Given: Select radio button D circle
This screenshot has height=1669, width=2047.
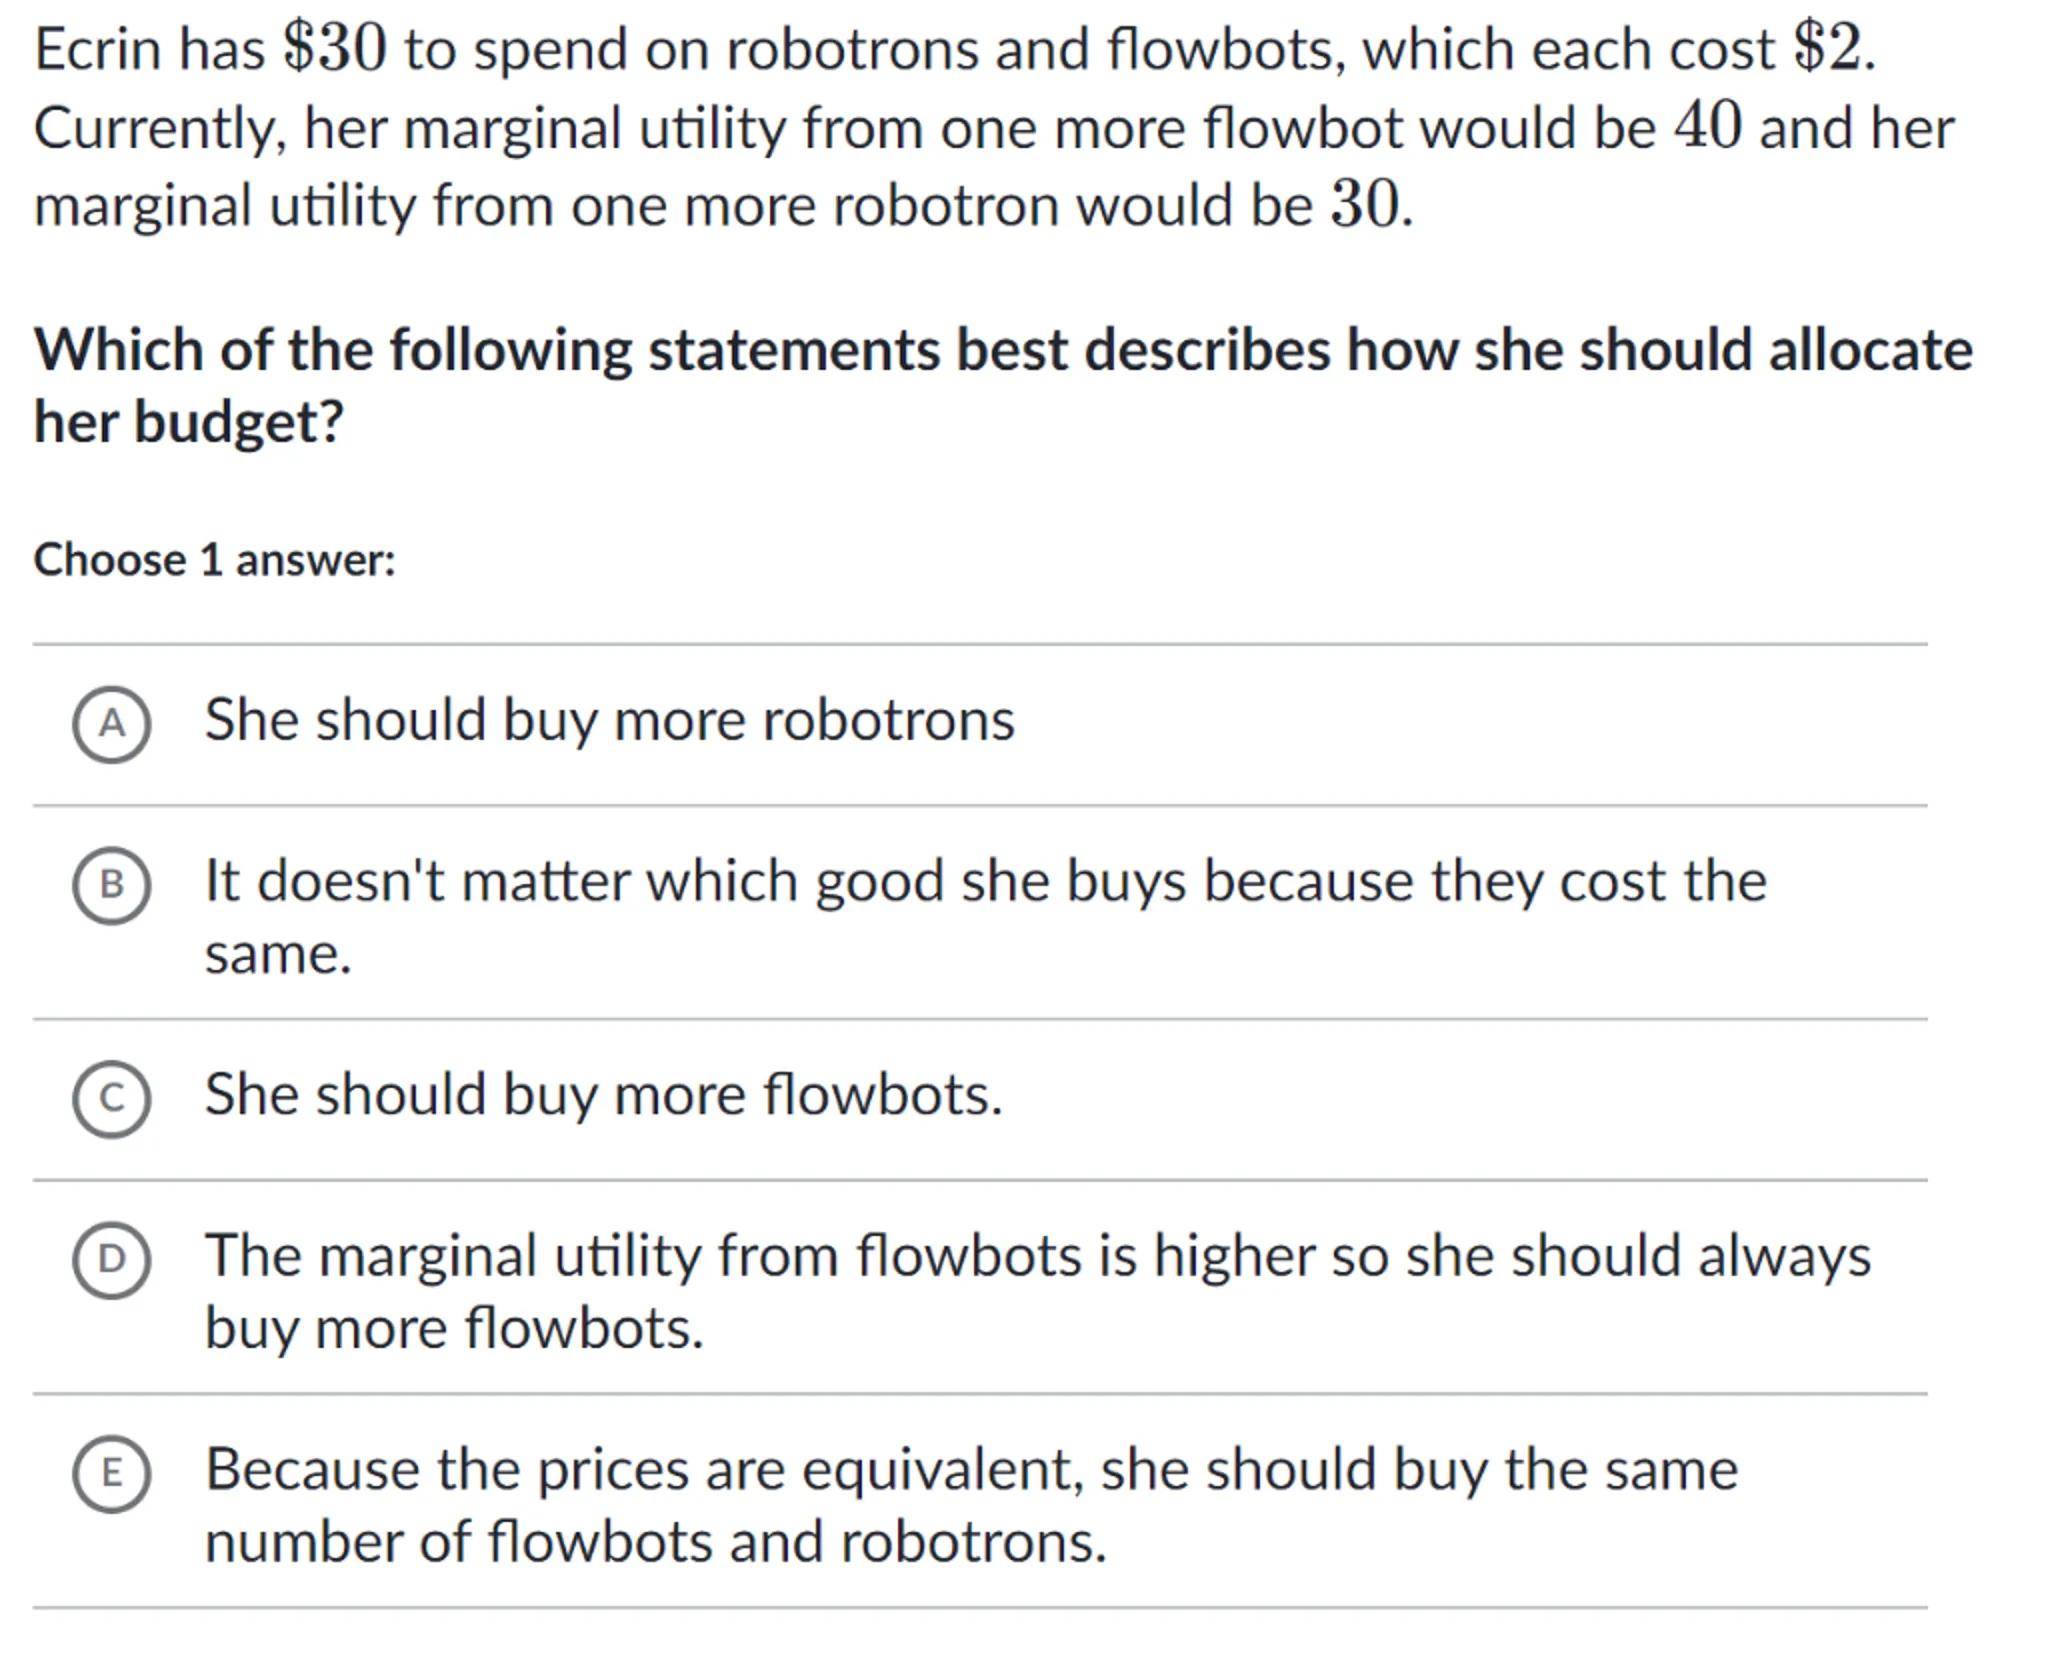Looking at the screenshot, I should click(111, 1259).
